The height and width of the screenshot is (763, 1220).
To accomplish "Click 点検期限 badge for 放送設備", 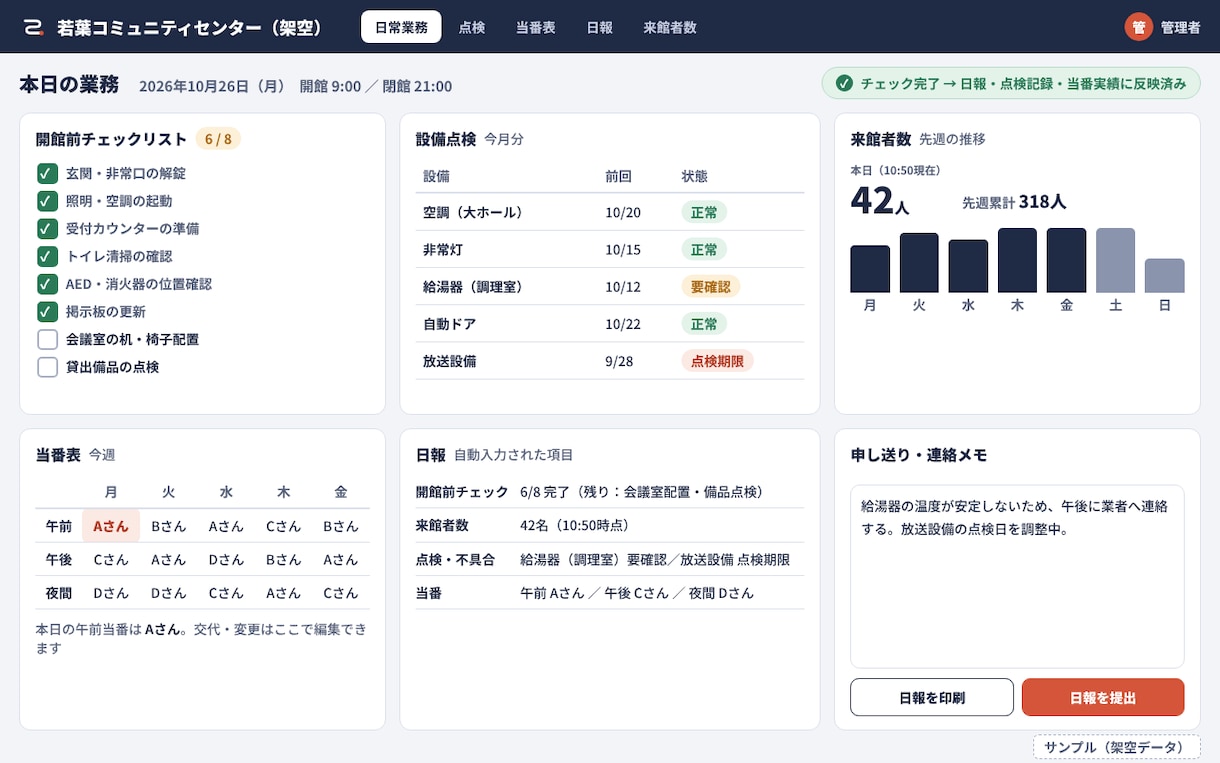I will click(x=717, y=361).
